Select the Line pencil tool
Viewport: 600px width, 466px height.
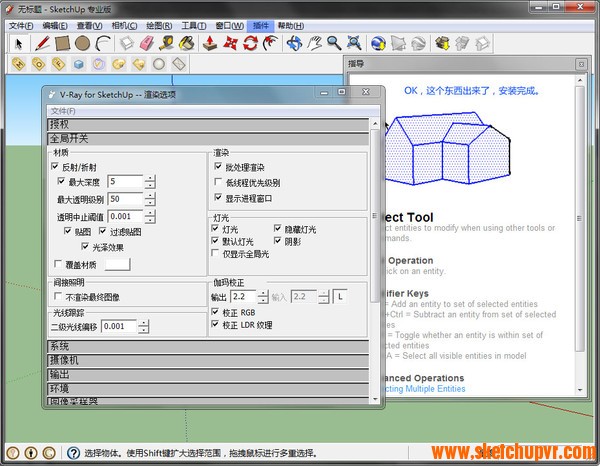coord(41,43)
